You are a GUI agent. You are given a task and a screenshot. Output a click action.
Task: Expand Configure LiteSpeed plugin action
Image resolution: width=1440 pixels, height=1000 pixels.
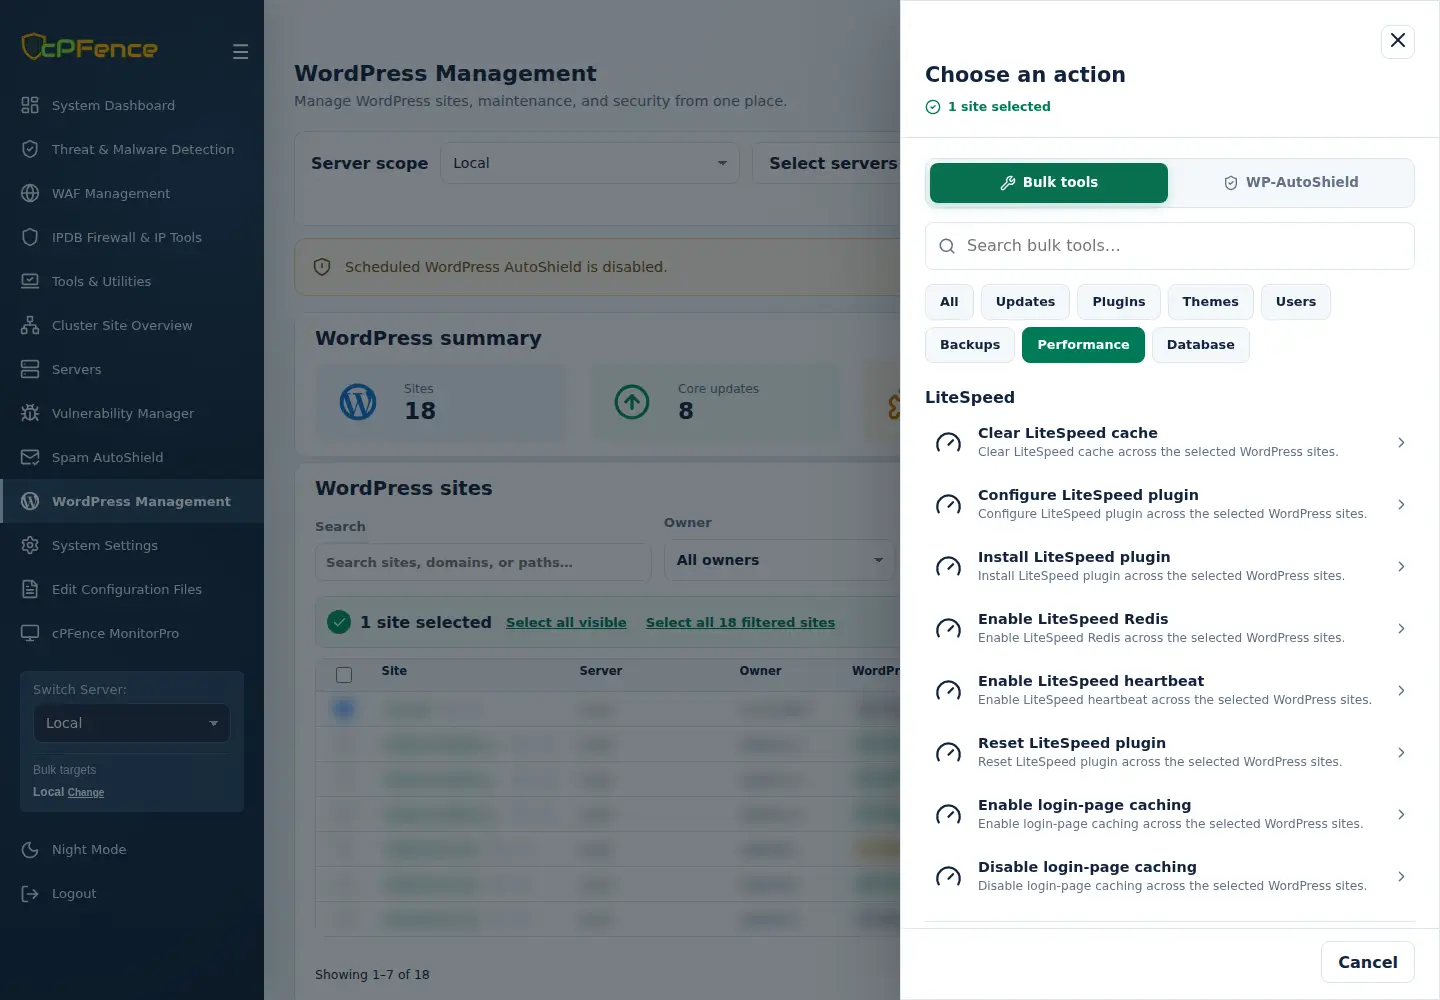click(x=1170, y=504)
